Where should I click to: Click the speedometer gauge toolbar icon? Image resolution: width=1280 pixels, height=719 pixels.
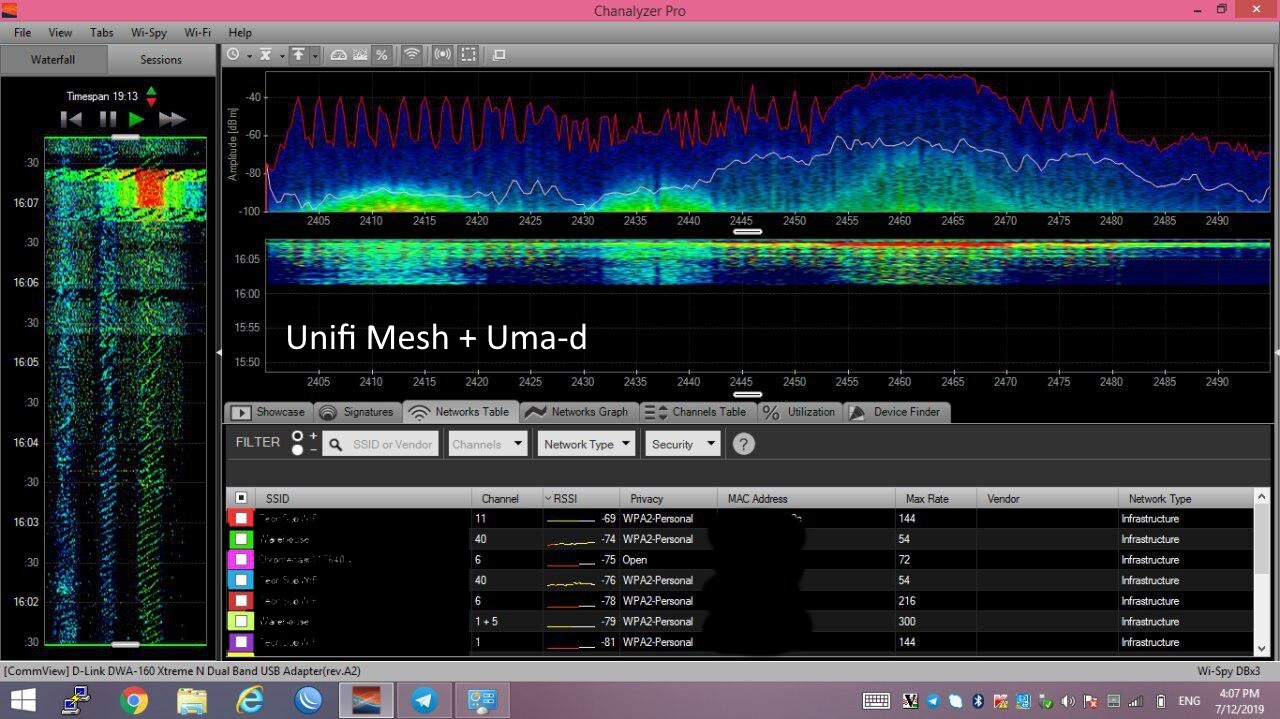[x=338, y=55]
